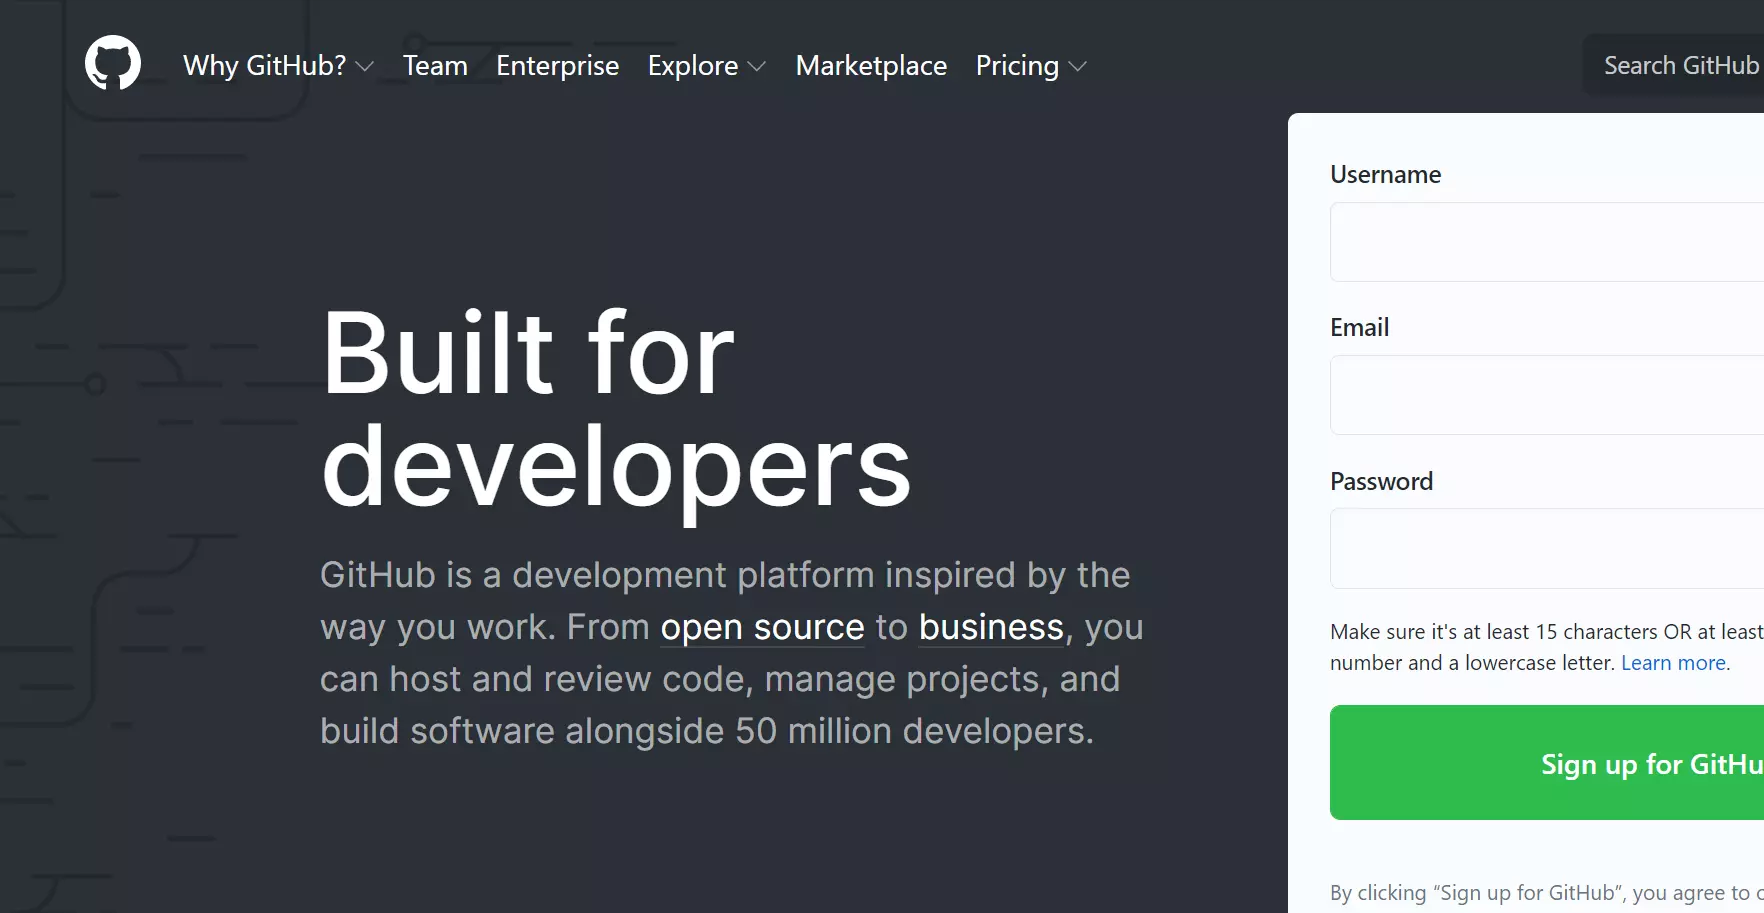
Task: Open the Marketplace link
Action: (871, 66)
